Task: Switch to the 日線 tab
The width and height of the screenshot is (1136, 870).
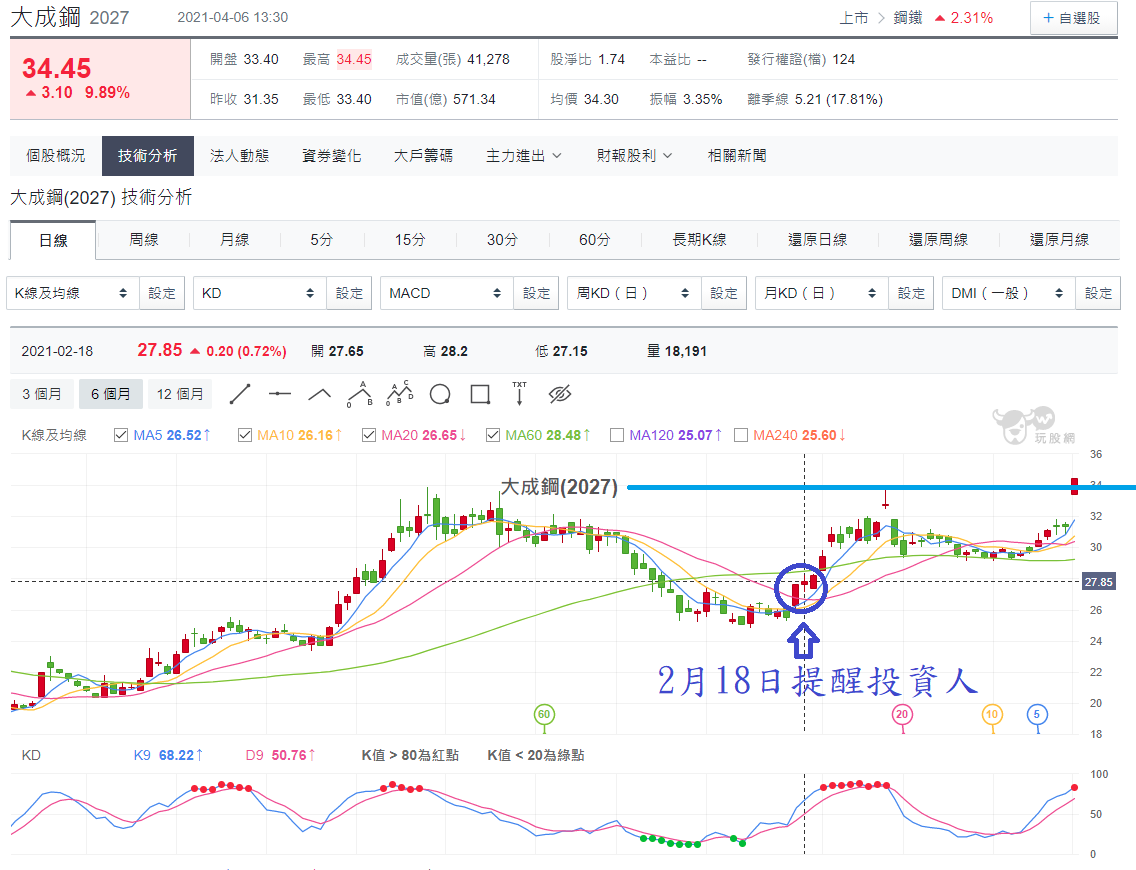Action: pyautogui.click(x=53, y=240)
